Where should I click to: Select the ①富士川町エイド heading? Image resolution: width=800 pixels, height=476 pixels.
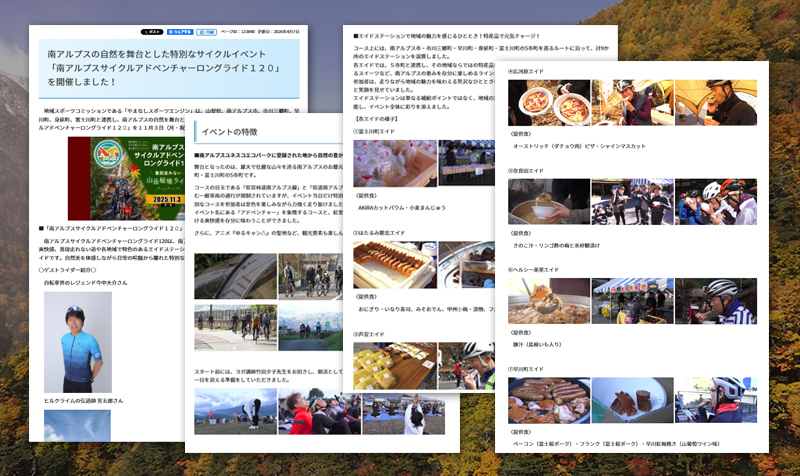click(374, 131)
